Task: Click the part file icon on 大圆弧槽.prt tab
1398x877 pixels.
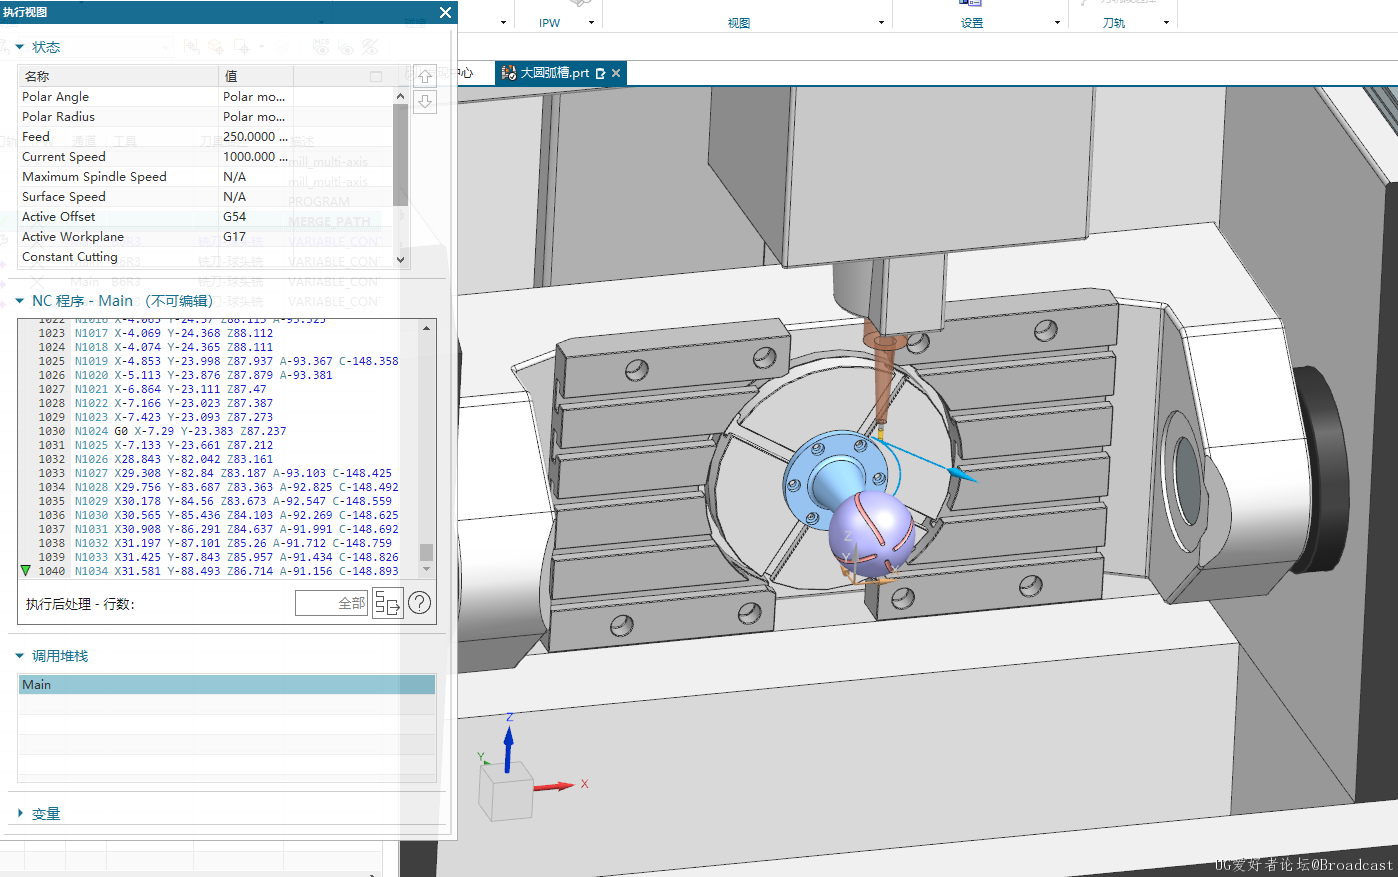Action: (508, 73)
